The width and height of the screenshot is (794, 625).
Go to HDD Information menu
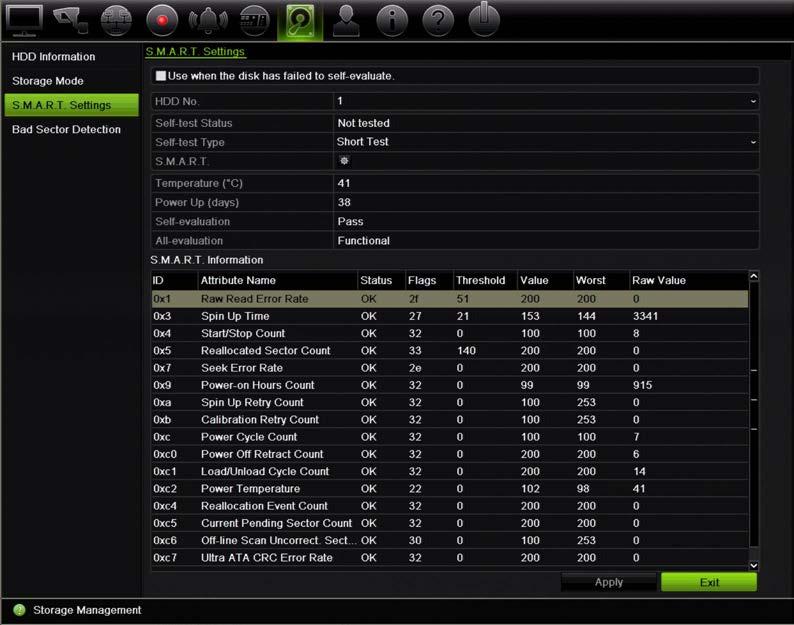pos(54,57)
